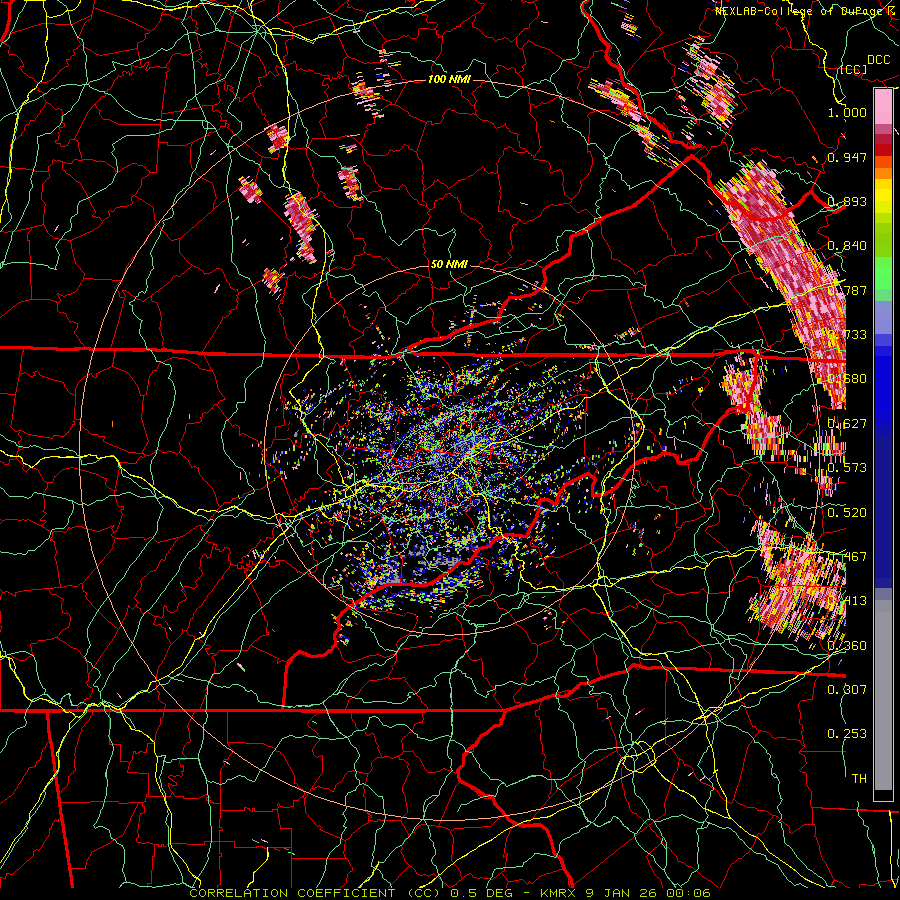The height and width of the screenshot is (900, 900).
Task: Click the 0.893 value on the scale
Action: coord(847,201)
